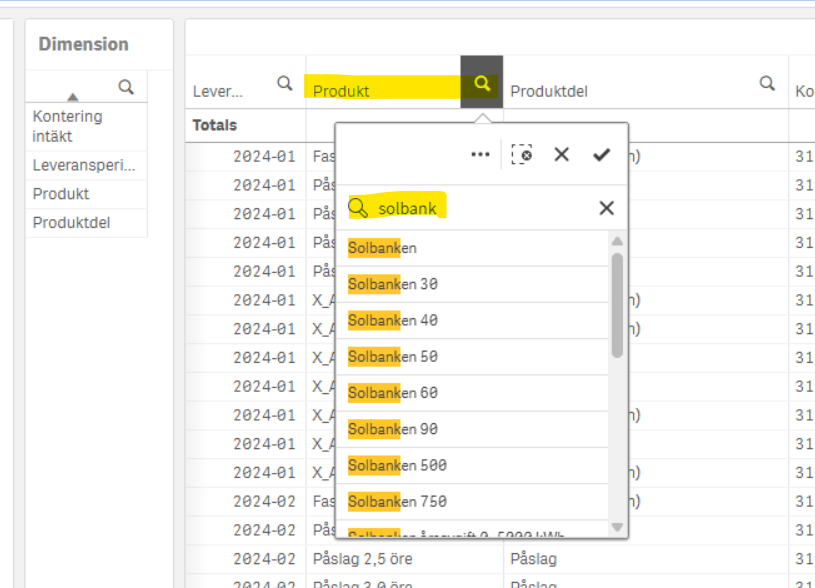Click the sort arrow in Dimension list
The height and width of the screenshot is (588, 815).
point(72,97)
